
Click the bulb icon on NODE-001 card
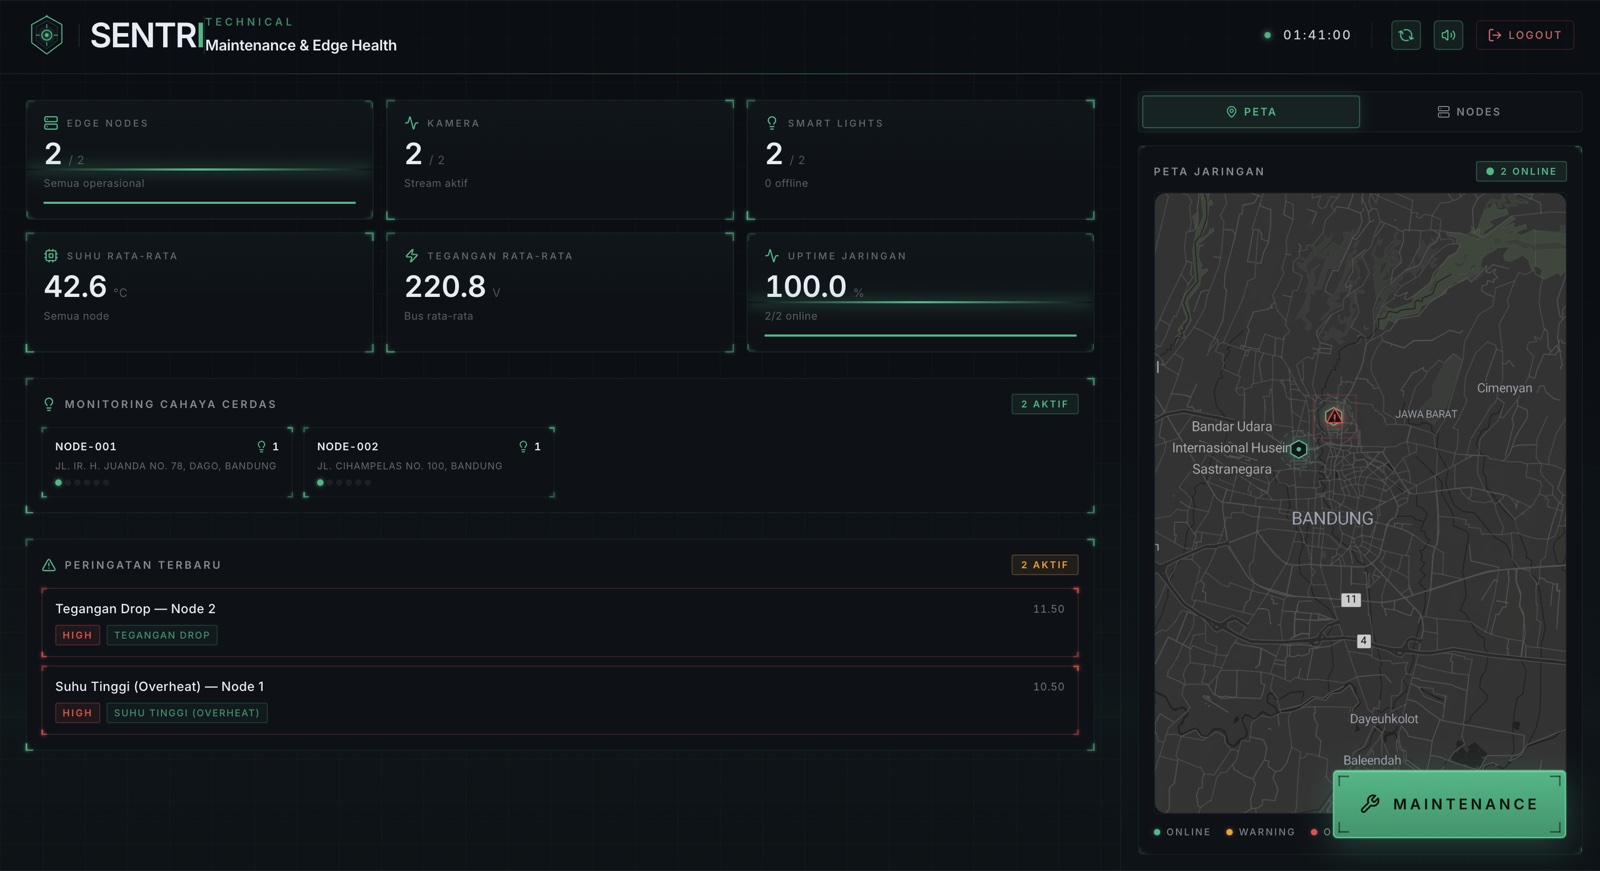pos(262,447)
